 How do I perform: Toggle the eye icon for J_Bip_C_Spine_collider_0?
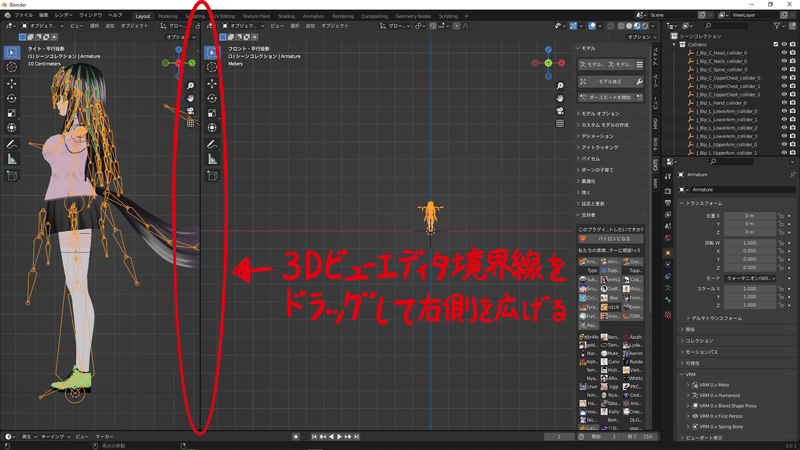pos(784,69)
